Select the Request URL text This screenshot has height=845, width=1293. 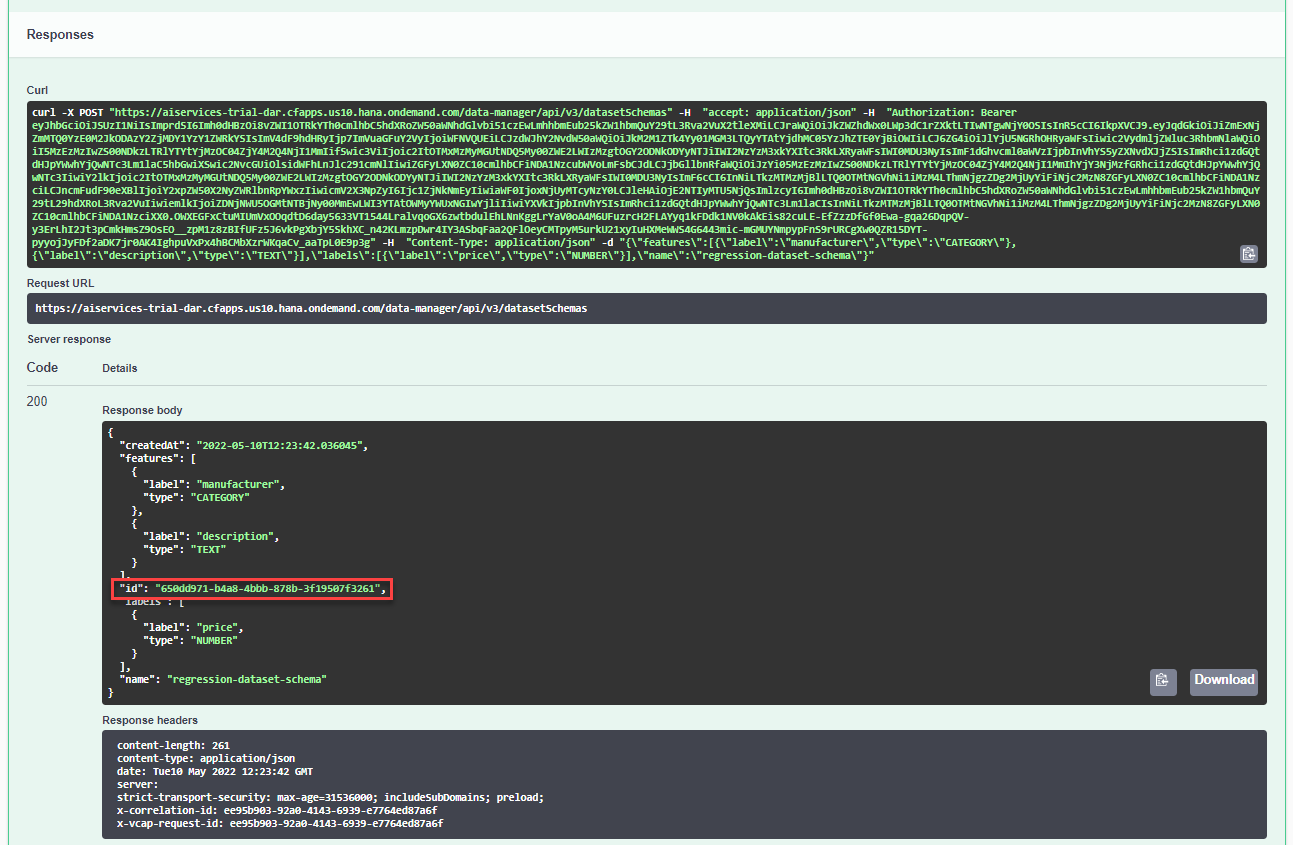311,308
